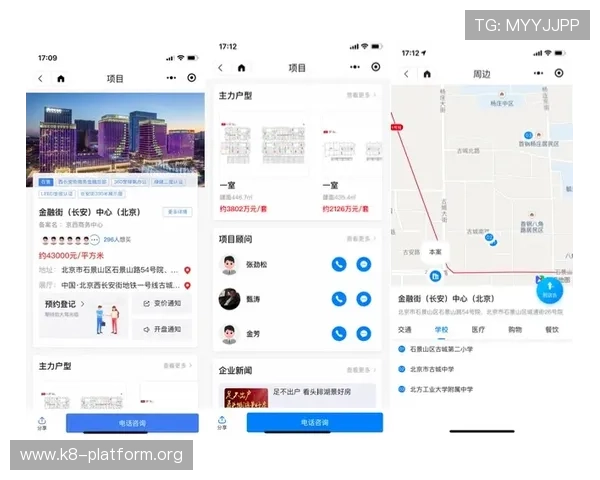Select 医疗 tab on map screen

point(478,330)
